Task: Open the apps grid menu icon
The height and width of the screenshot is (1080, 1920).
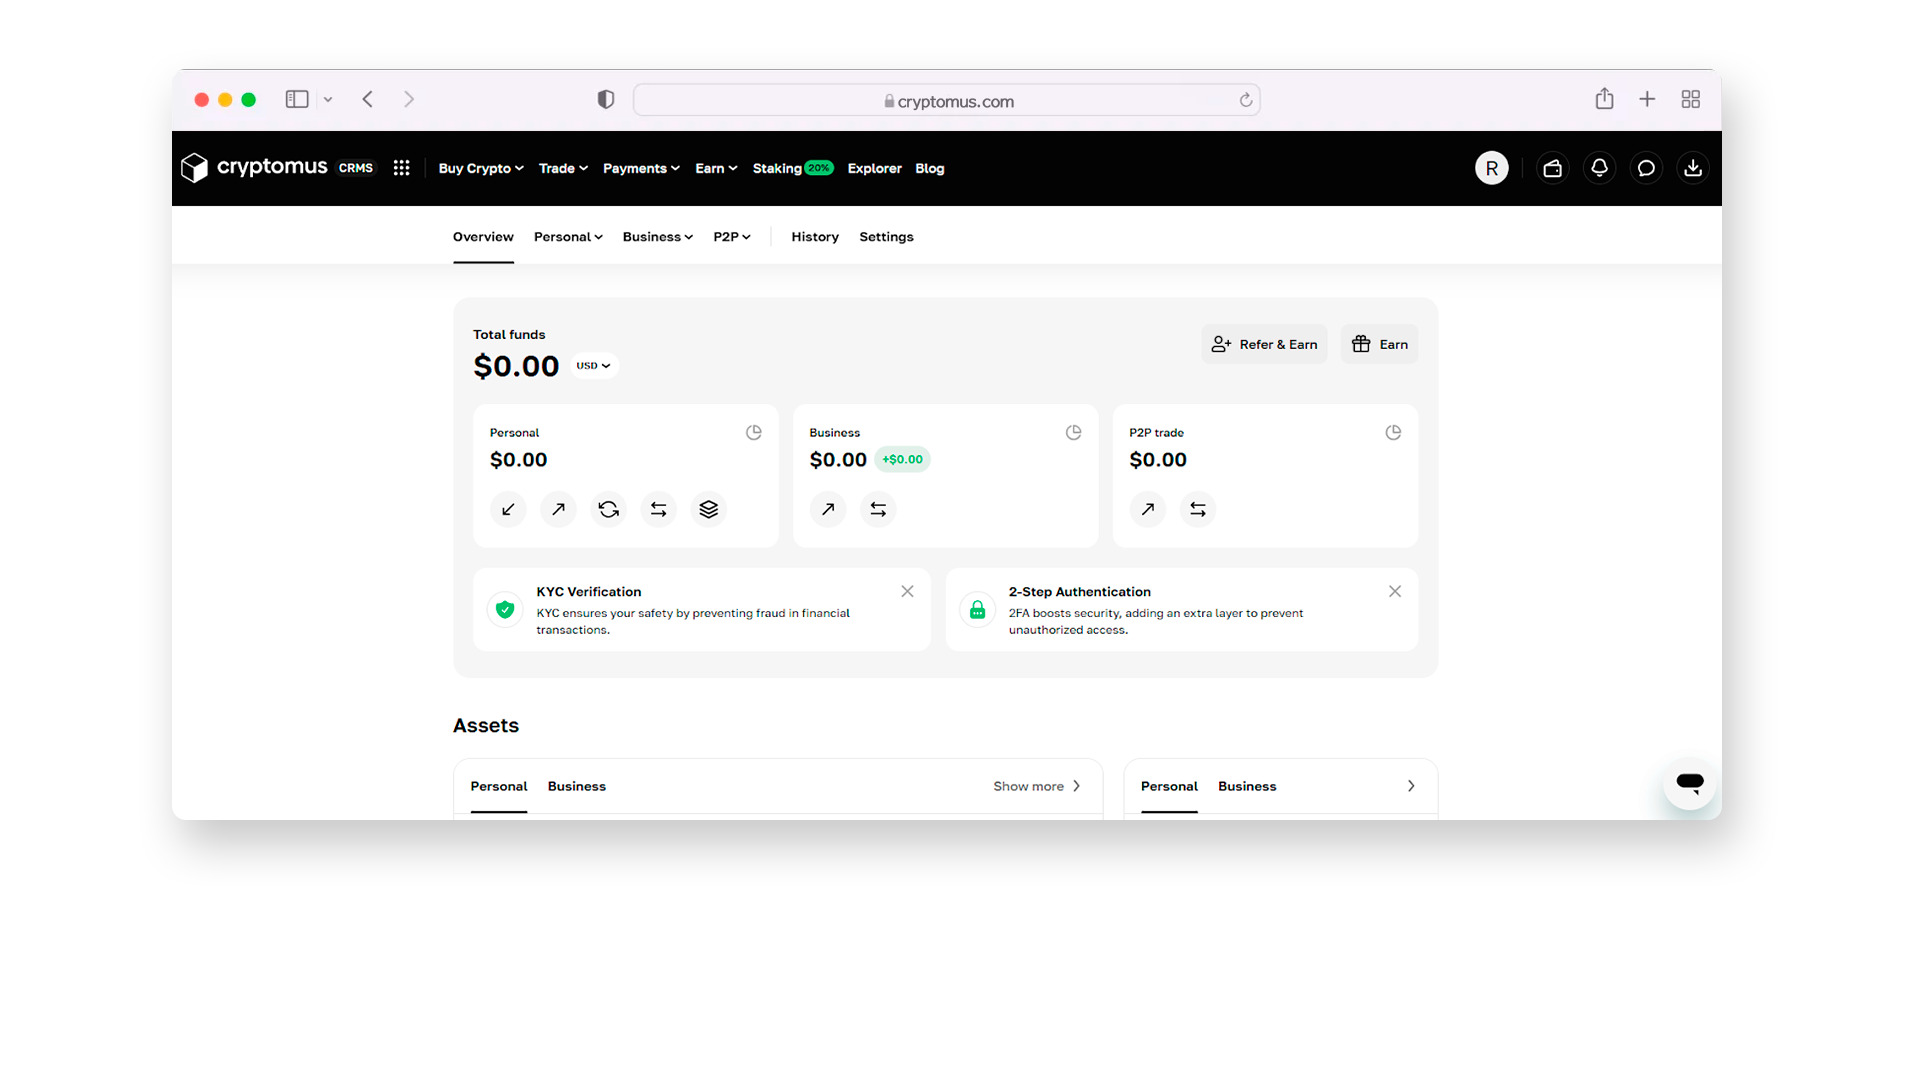Action: click(x=401, y=168)
